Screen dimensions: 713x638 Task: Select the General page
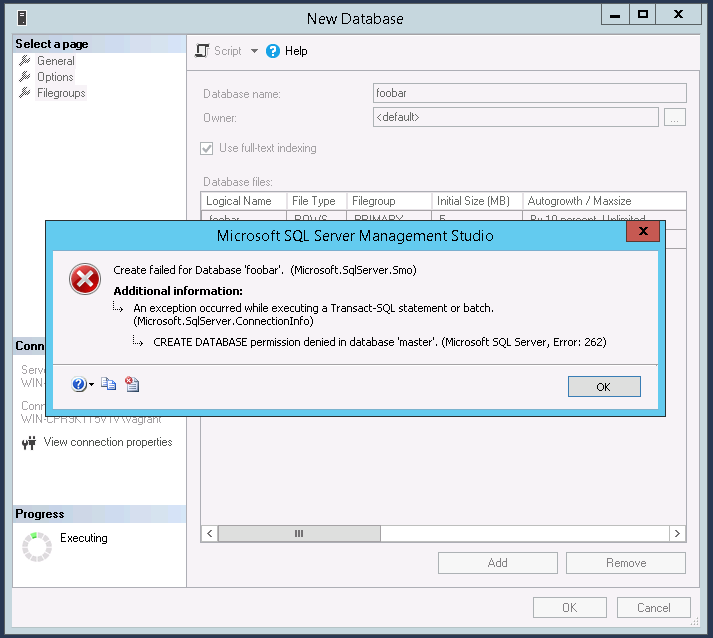(55, 61)
